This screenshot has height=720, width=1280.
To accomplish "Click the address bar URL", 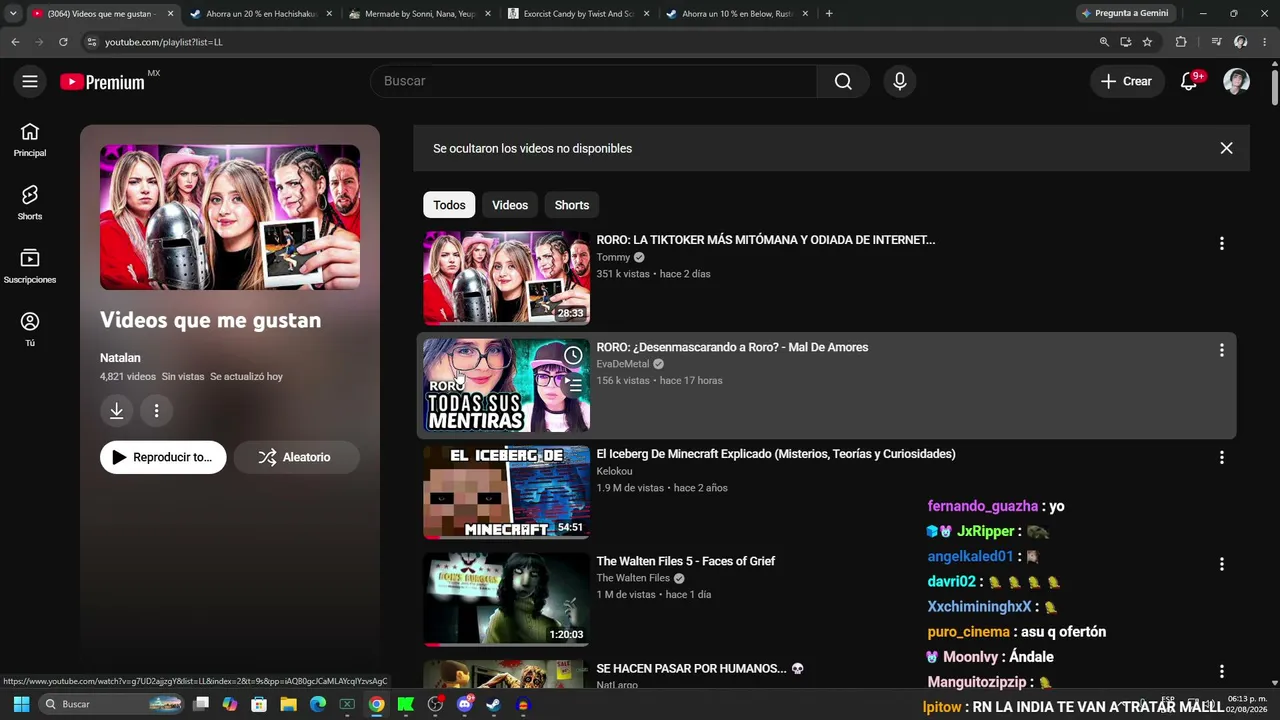I will (164, 42).
